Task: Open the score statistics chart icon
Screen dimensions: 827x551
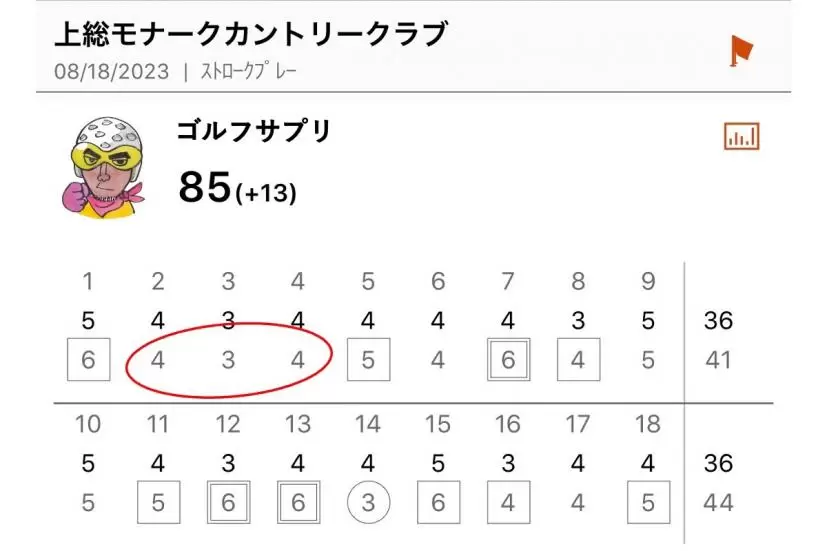Action: click(741, 137)
